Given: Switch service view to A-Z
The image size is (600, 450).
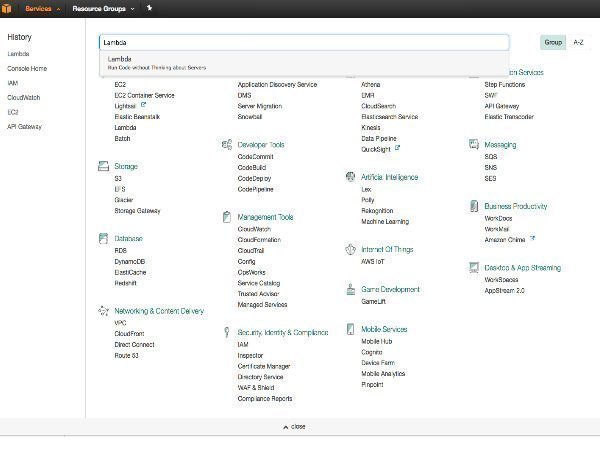Looking at the screenshot, I should click(578, 43).
